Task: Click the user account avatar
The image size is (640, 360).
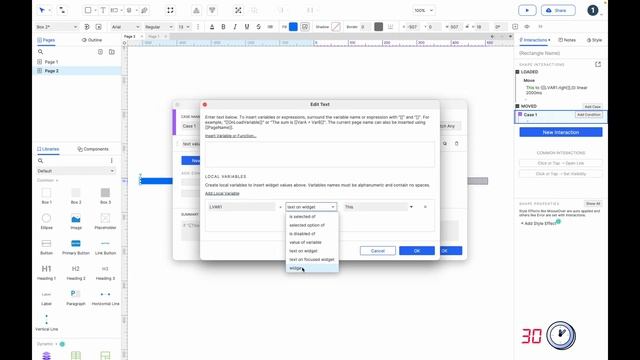Action: pos(593,10)
